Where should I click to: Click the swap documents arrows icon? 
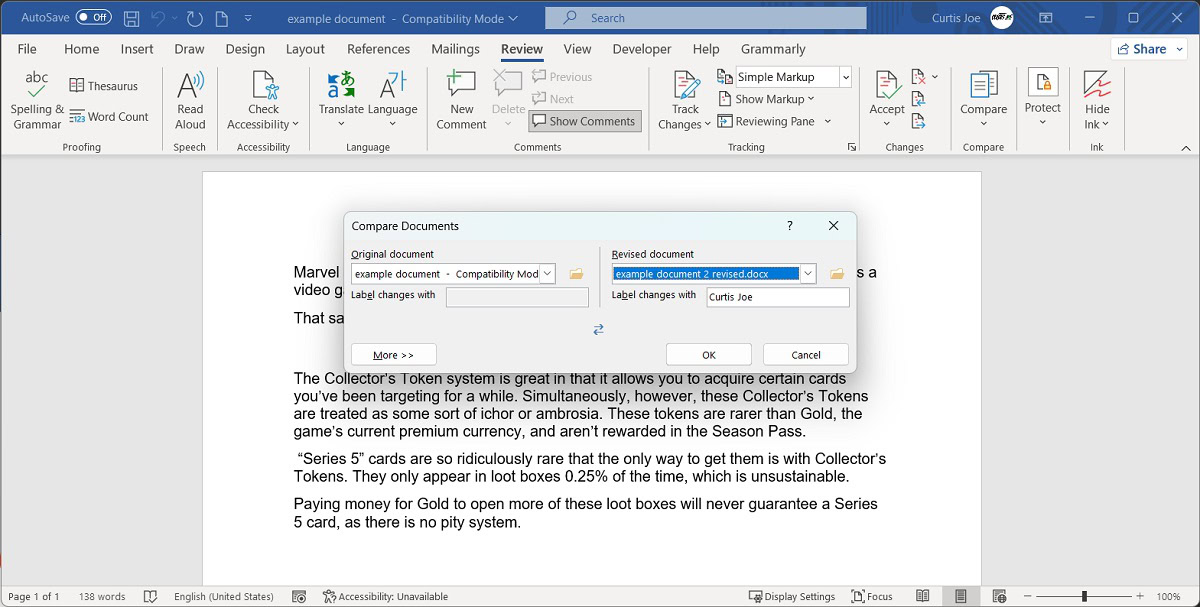598,329
